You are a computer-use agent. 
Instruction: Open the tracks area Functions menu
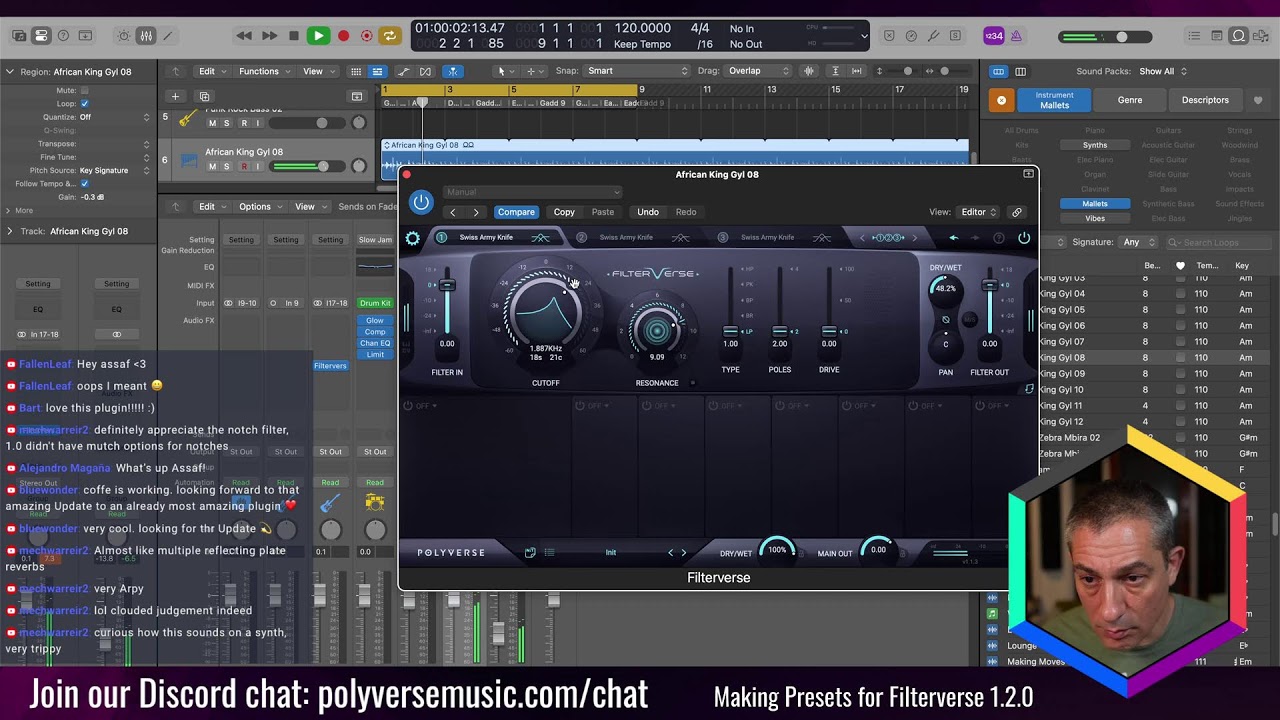(x=262, y=71)
